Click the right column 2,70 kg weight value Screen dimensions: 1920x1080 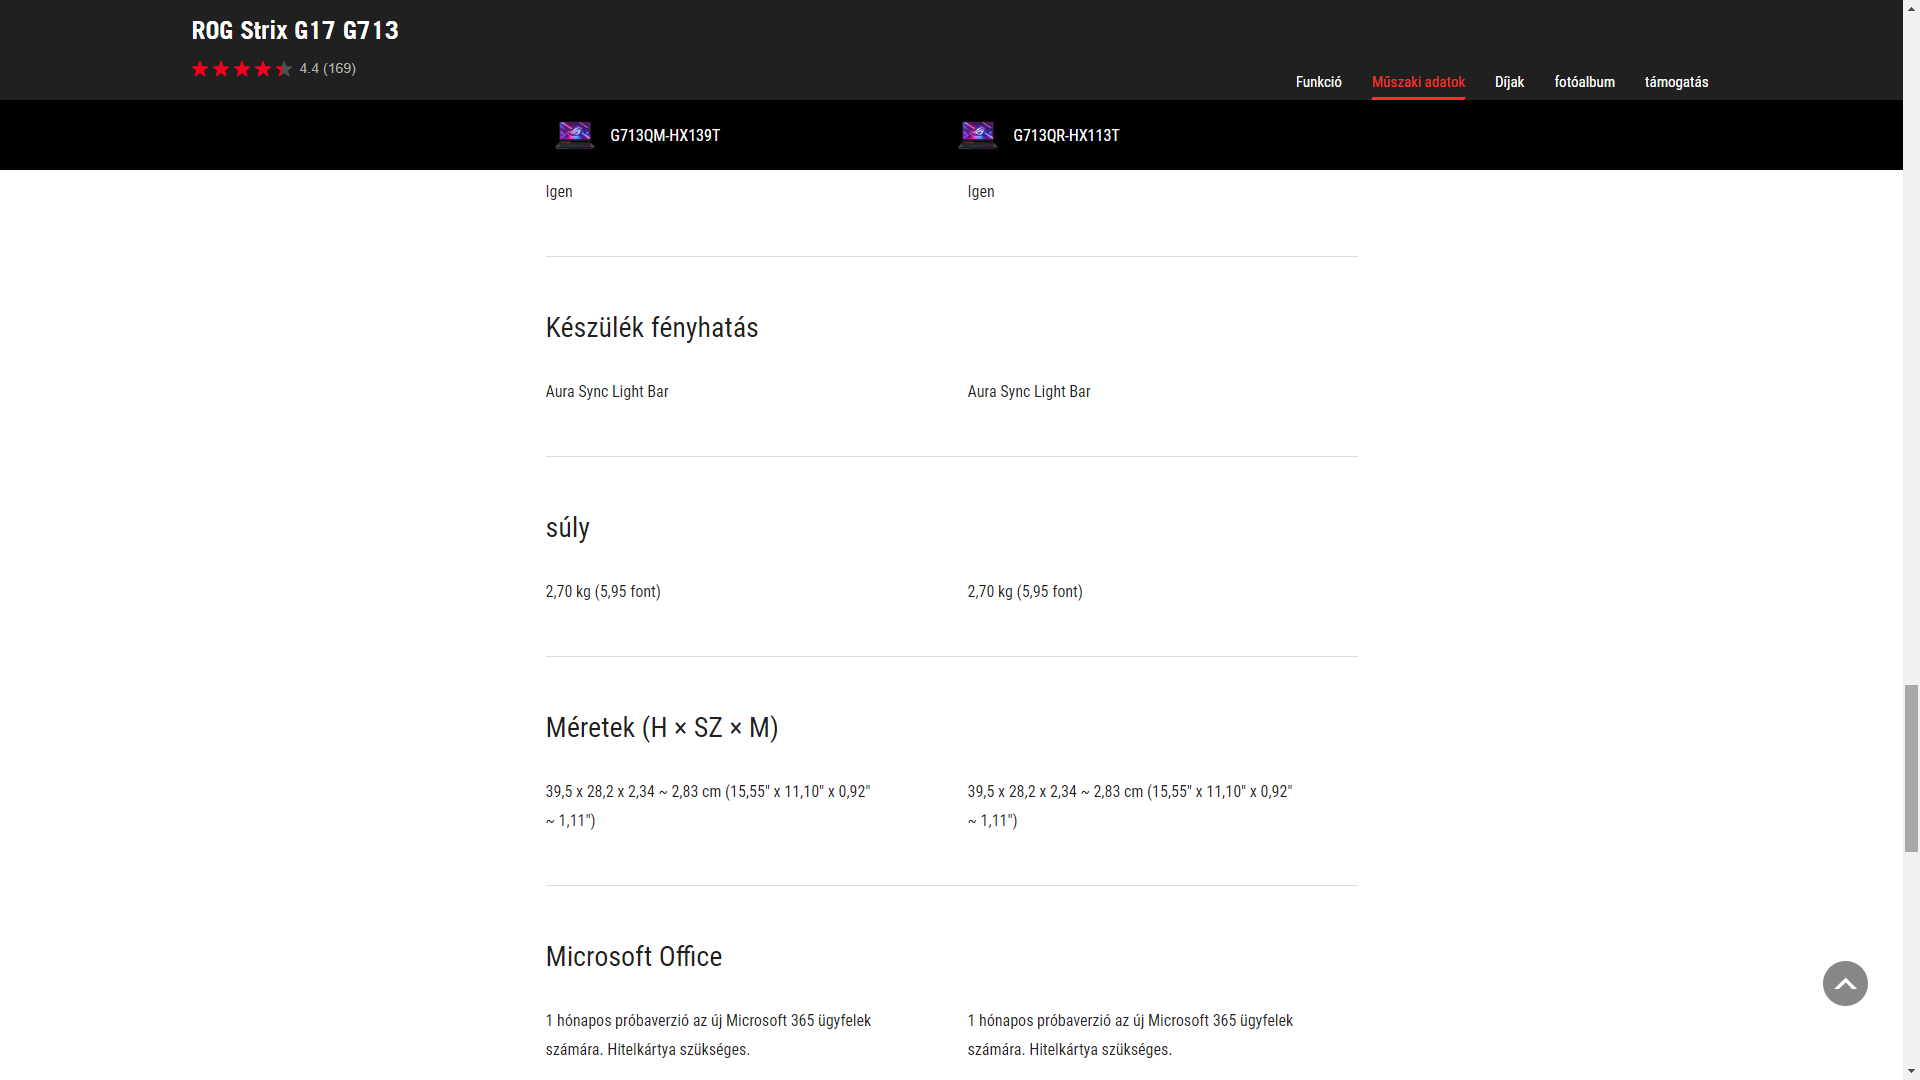coord(1025,592)
